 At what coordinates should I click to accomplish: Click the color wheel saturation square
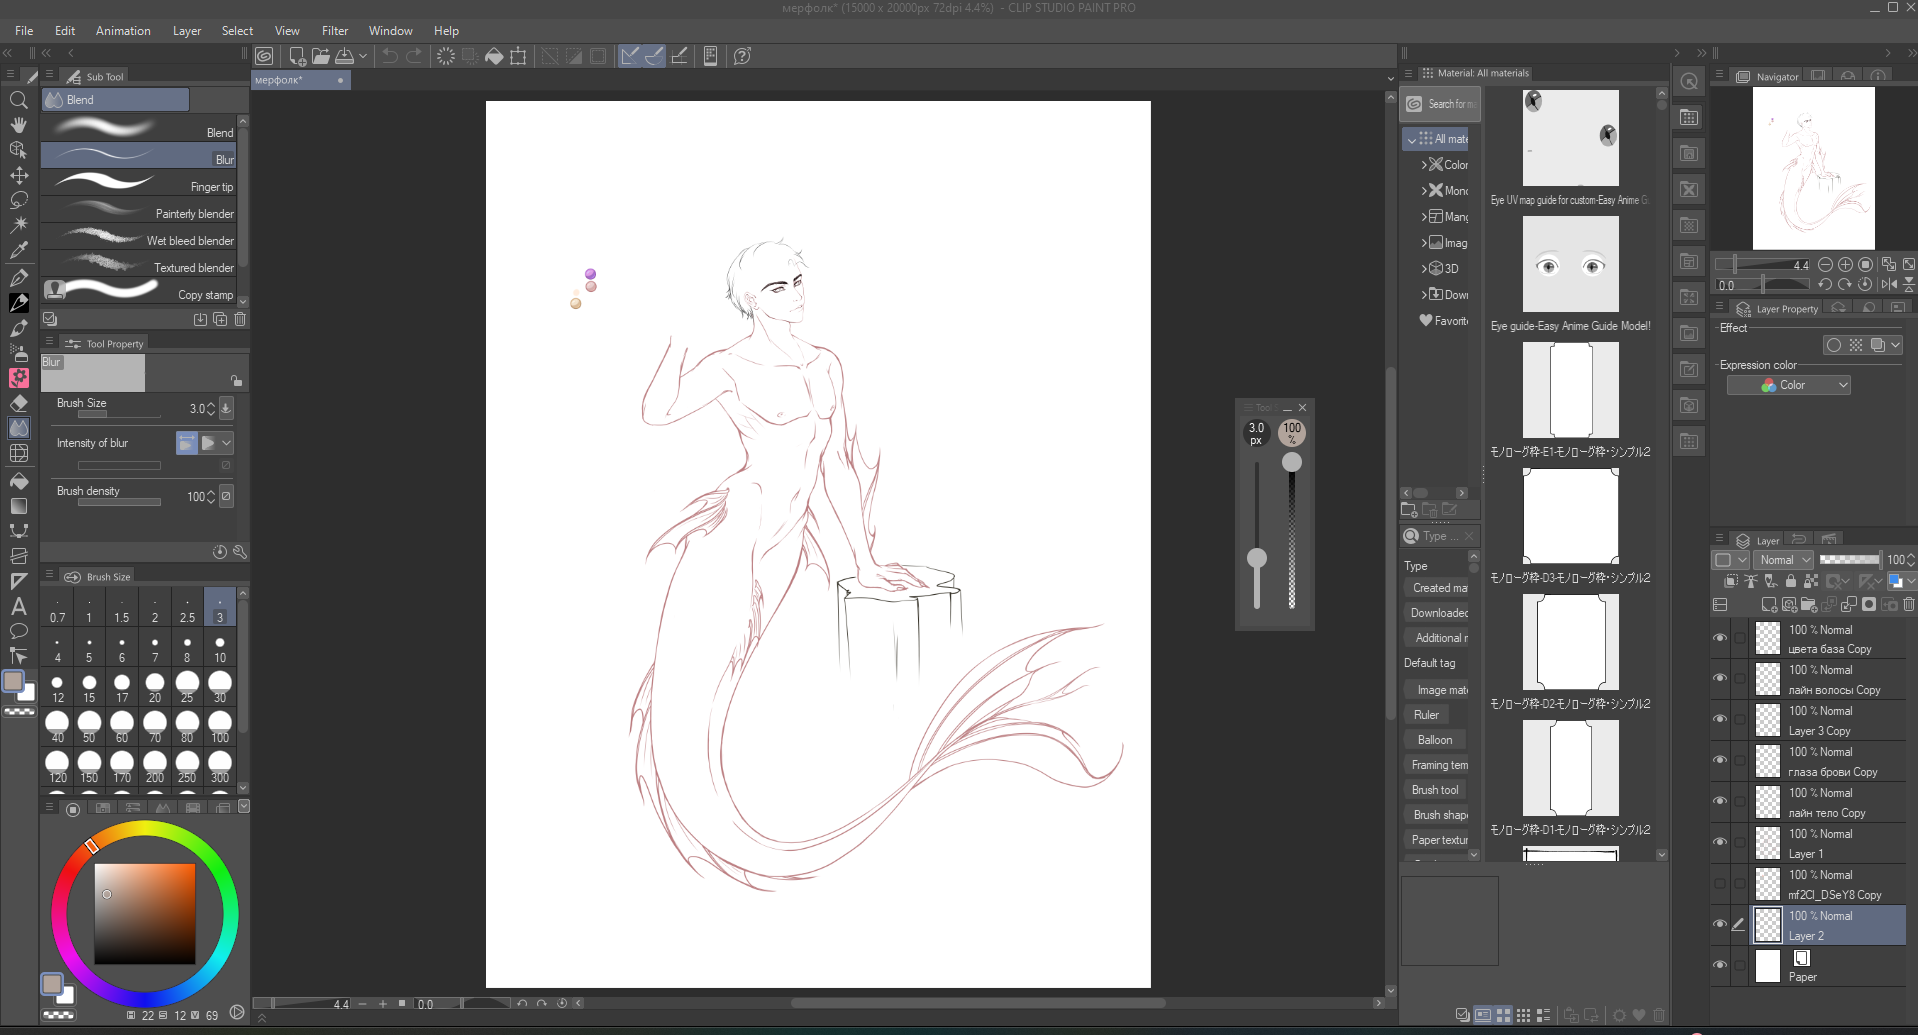tap(145, 914)
